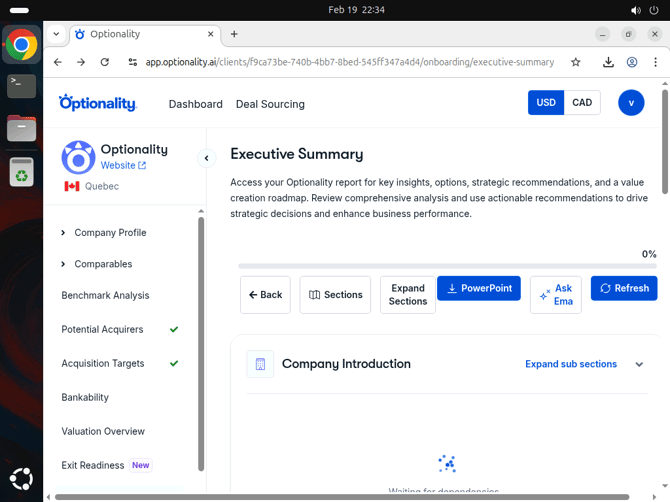The height and width of the screenshot is (502, 670).
Task: Click the 'Quebec' location text
Action: [102, 186]
